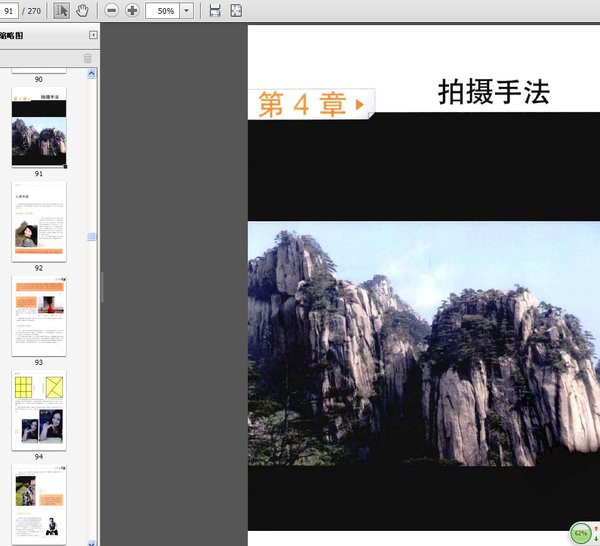Zoom in with the plus button
Screen dimensions: 600x546
(x=132, y=11)
